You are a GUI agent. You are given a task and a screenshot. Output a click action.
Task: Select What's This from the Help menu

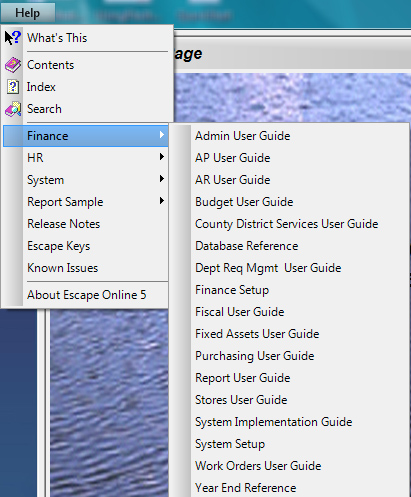click(87, 38)
